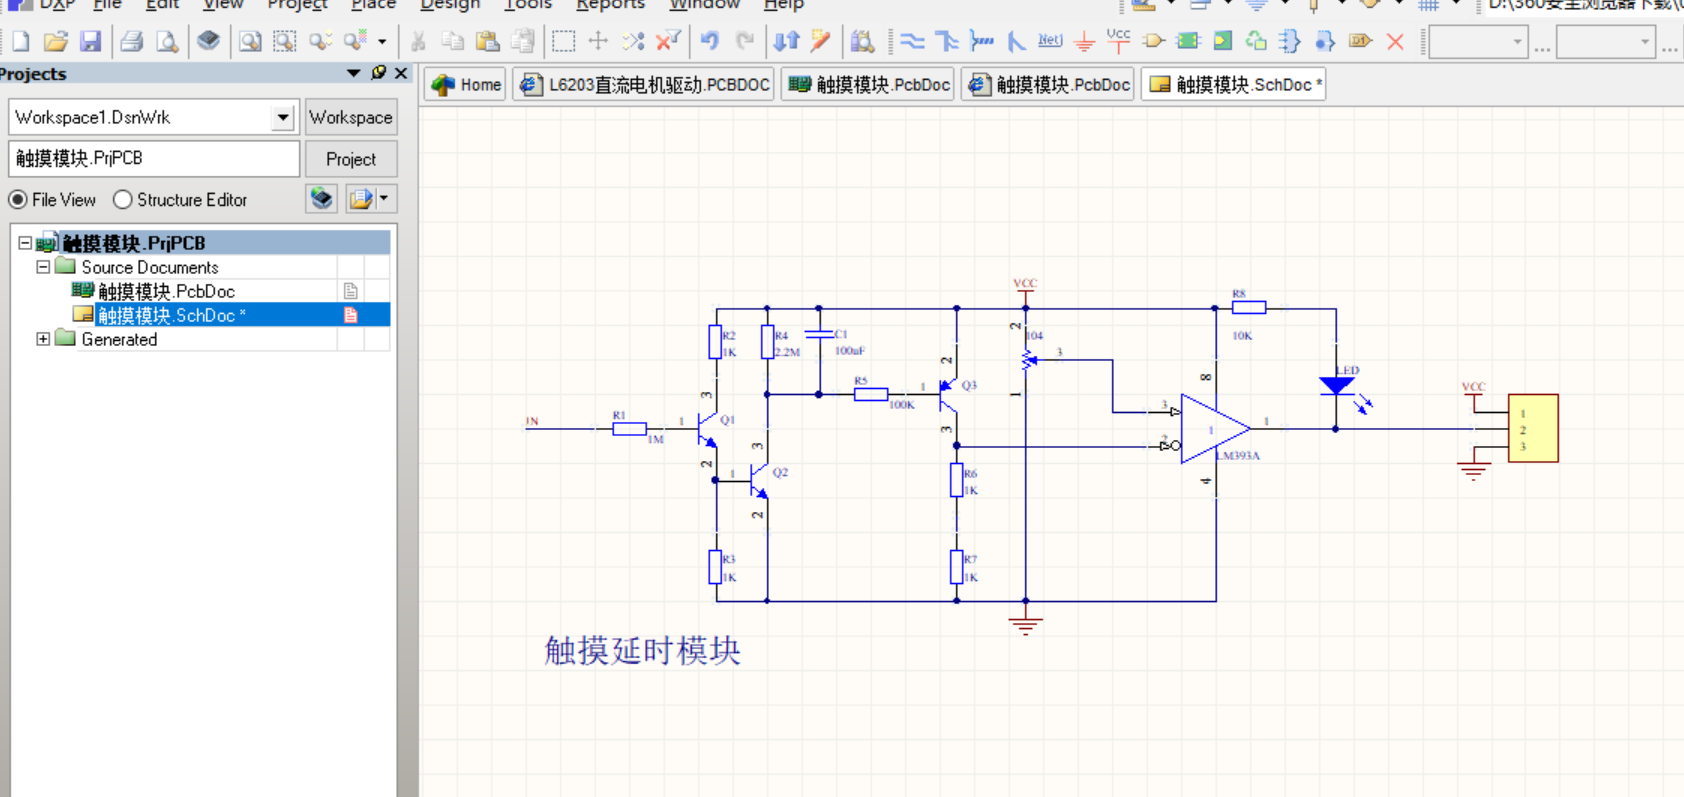Switch to Structure Editor radio option
The image size is (1684, 797).
tap(123, 200)
